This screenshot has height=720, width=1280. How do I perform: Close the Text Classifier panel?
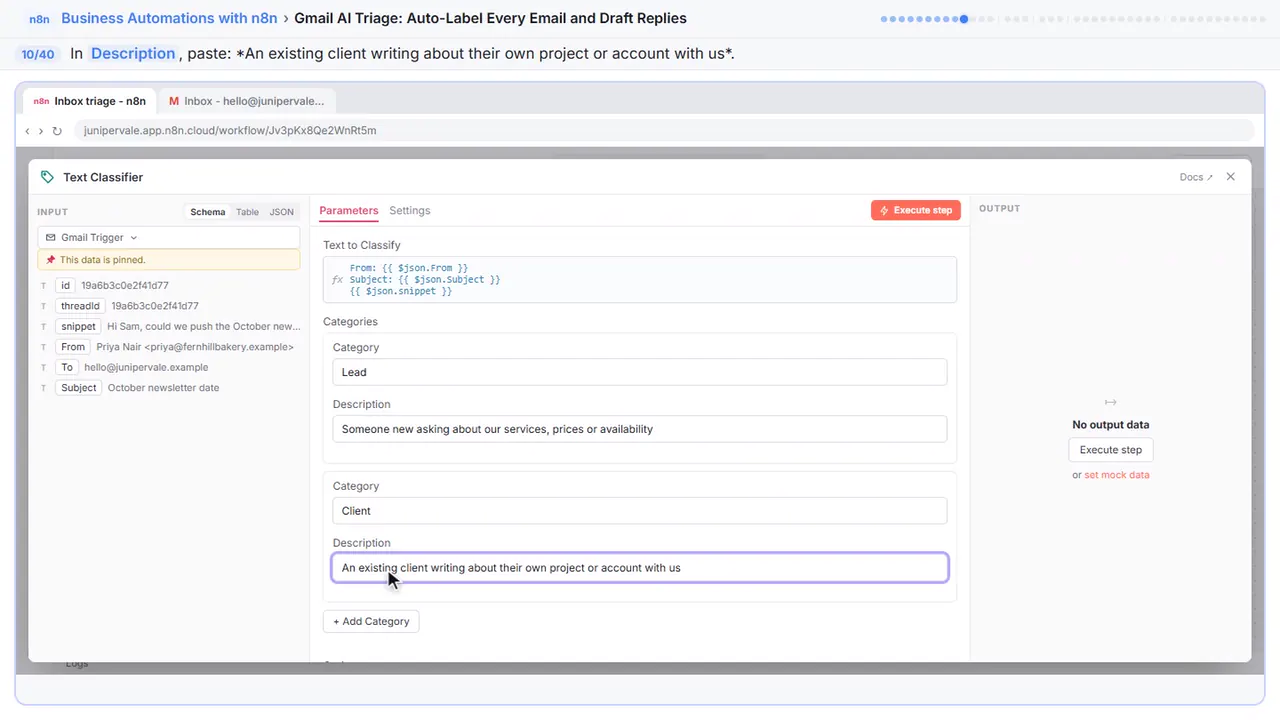(1231, 177)
